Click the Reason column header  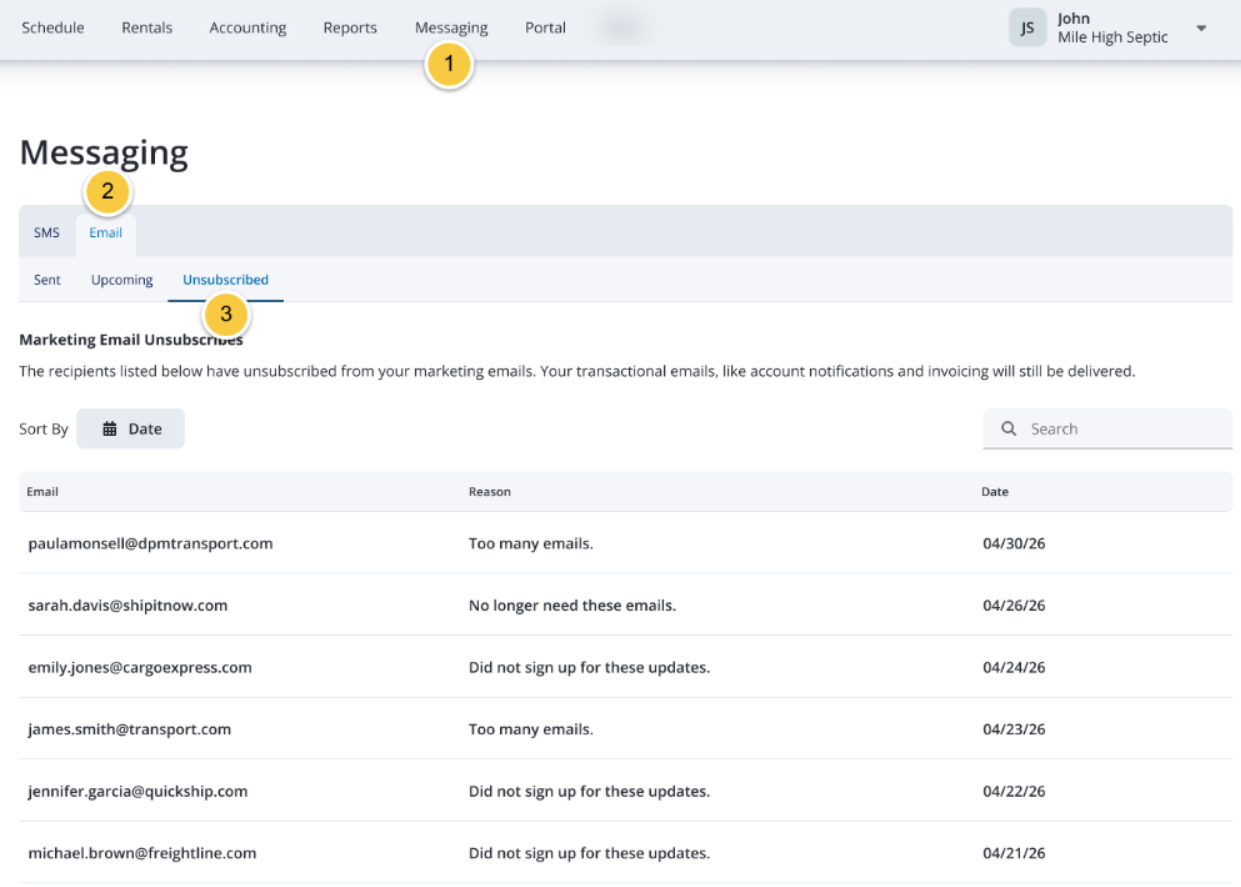[490, 492]
